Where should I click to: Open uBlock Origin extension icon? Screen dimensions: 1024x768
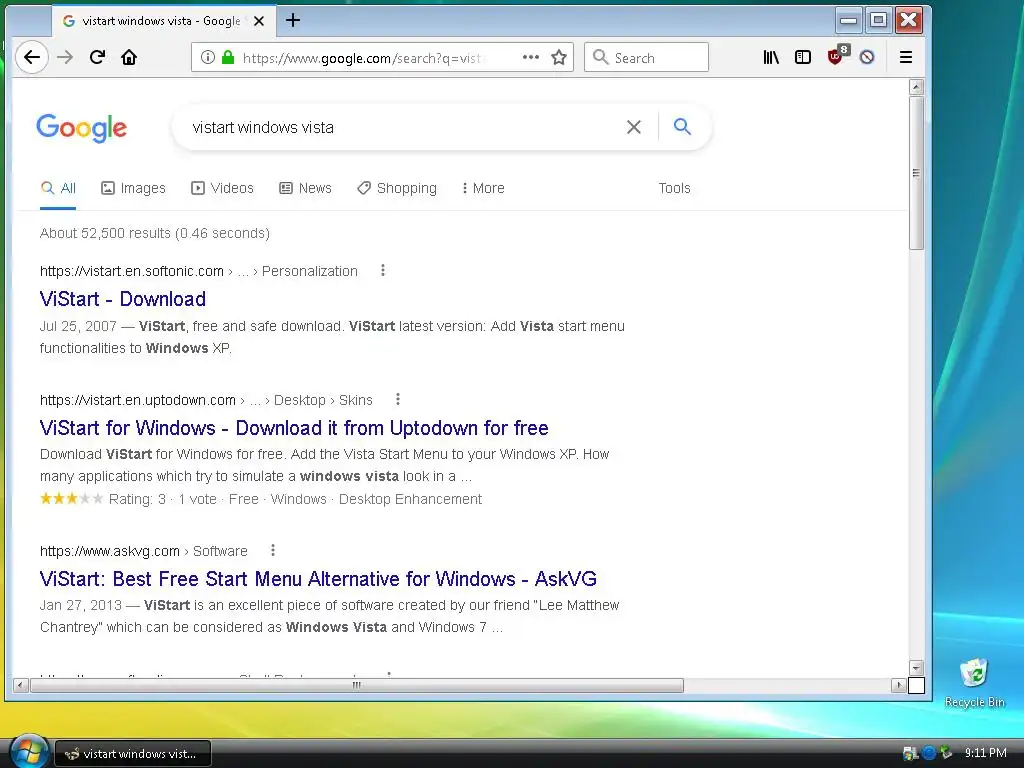coord(837,56)
